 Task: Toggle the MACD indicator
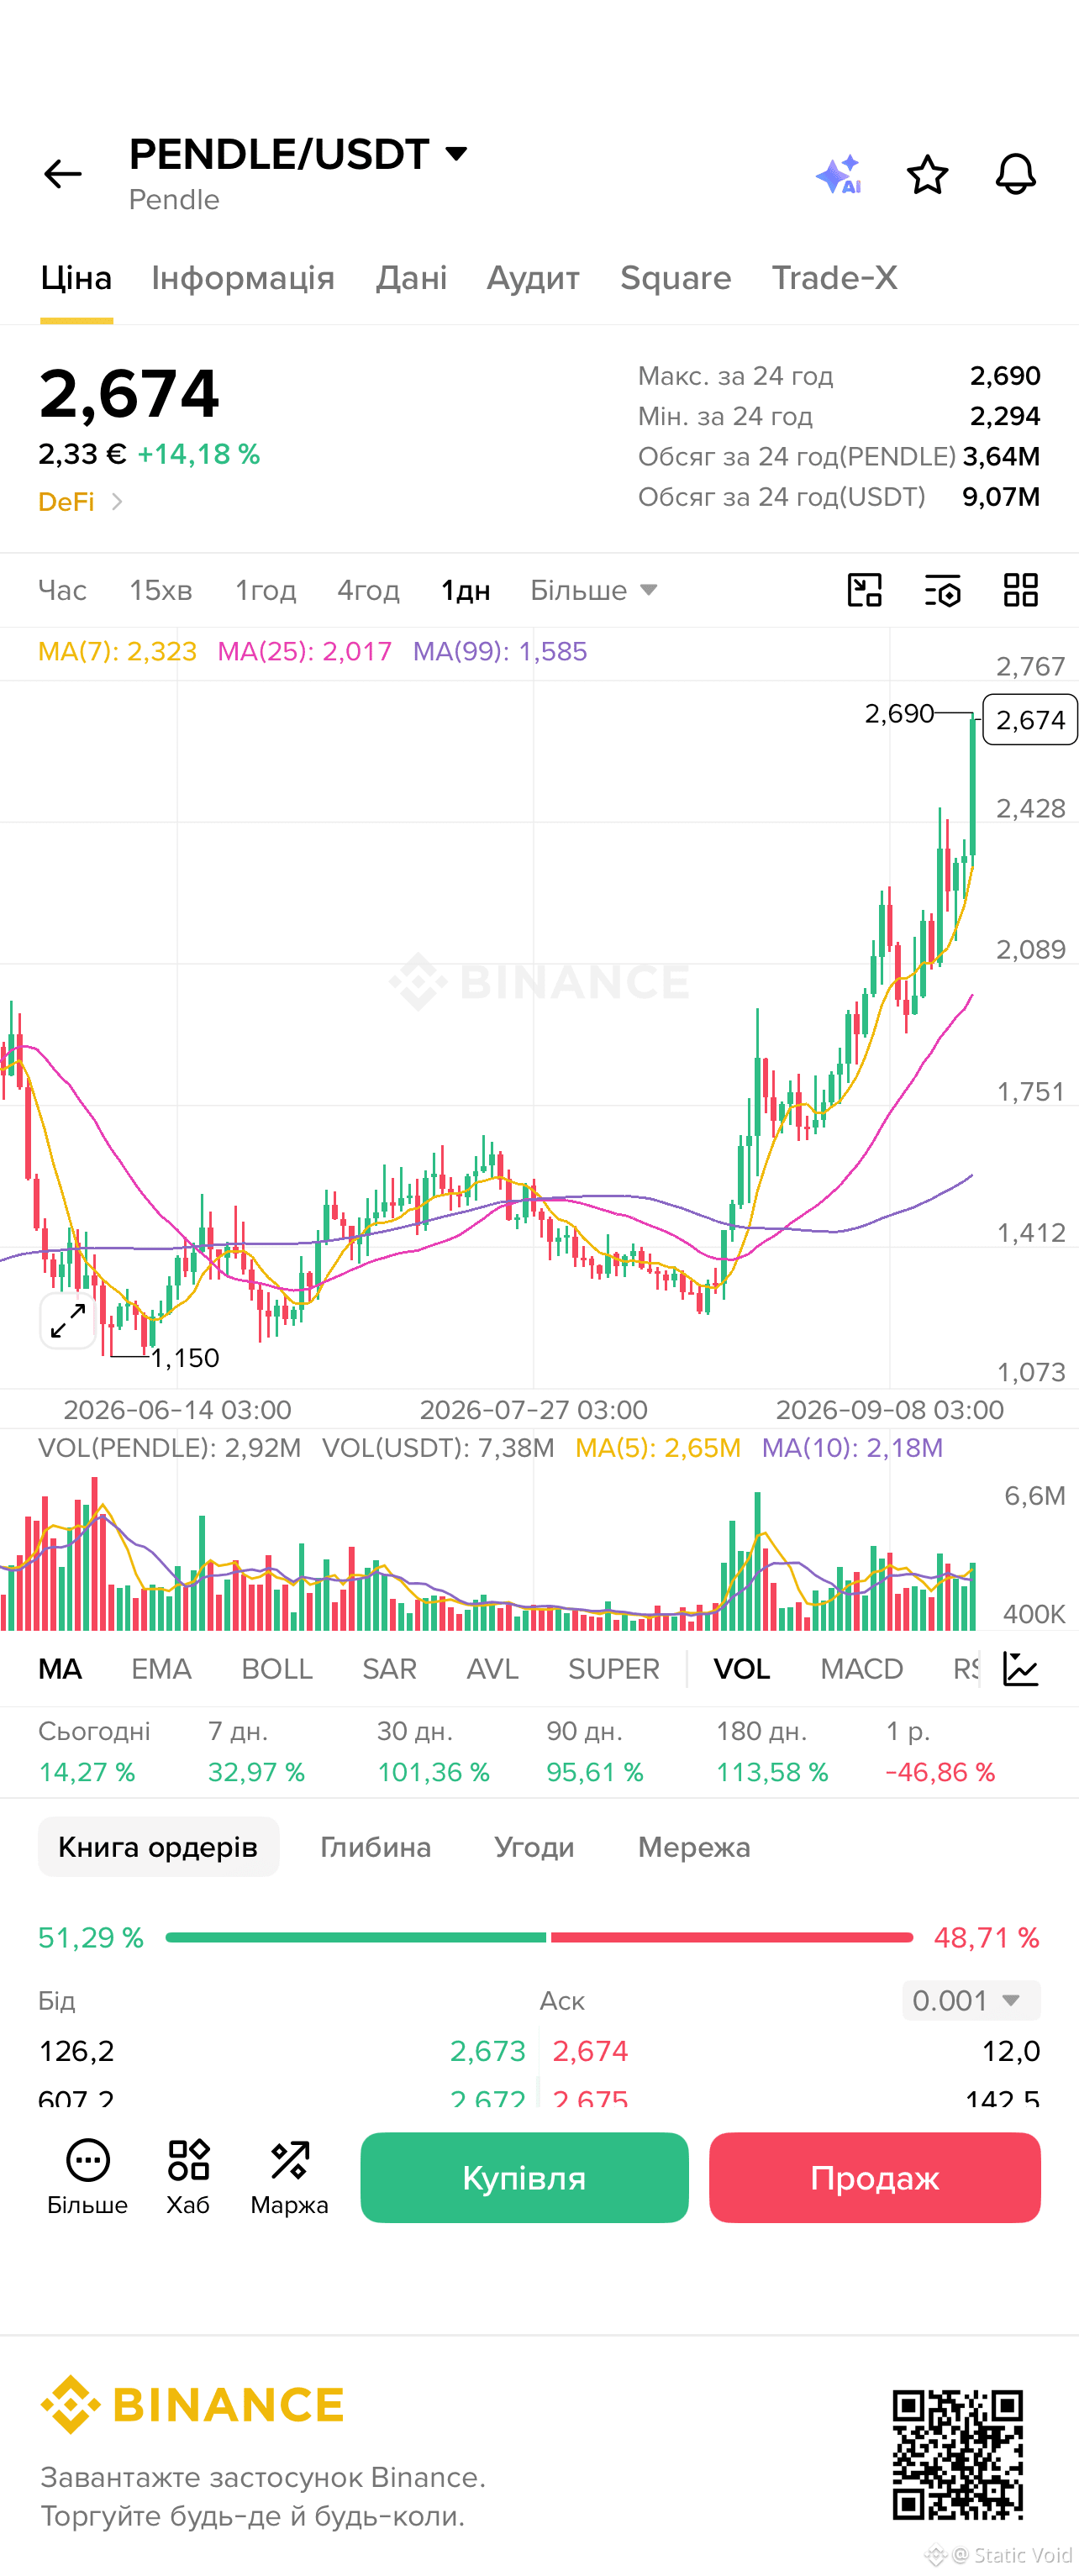click(x=861, y=1669)
